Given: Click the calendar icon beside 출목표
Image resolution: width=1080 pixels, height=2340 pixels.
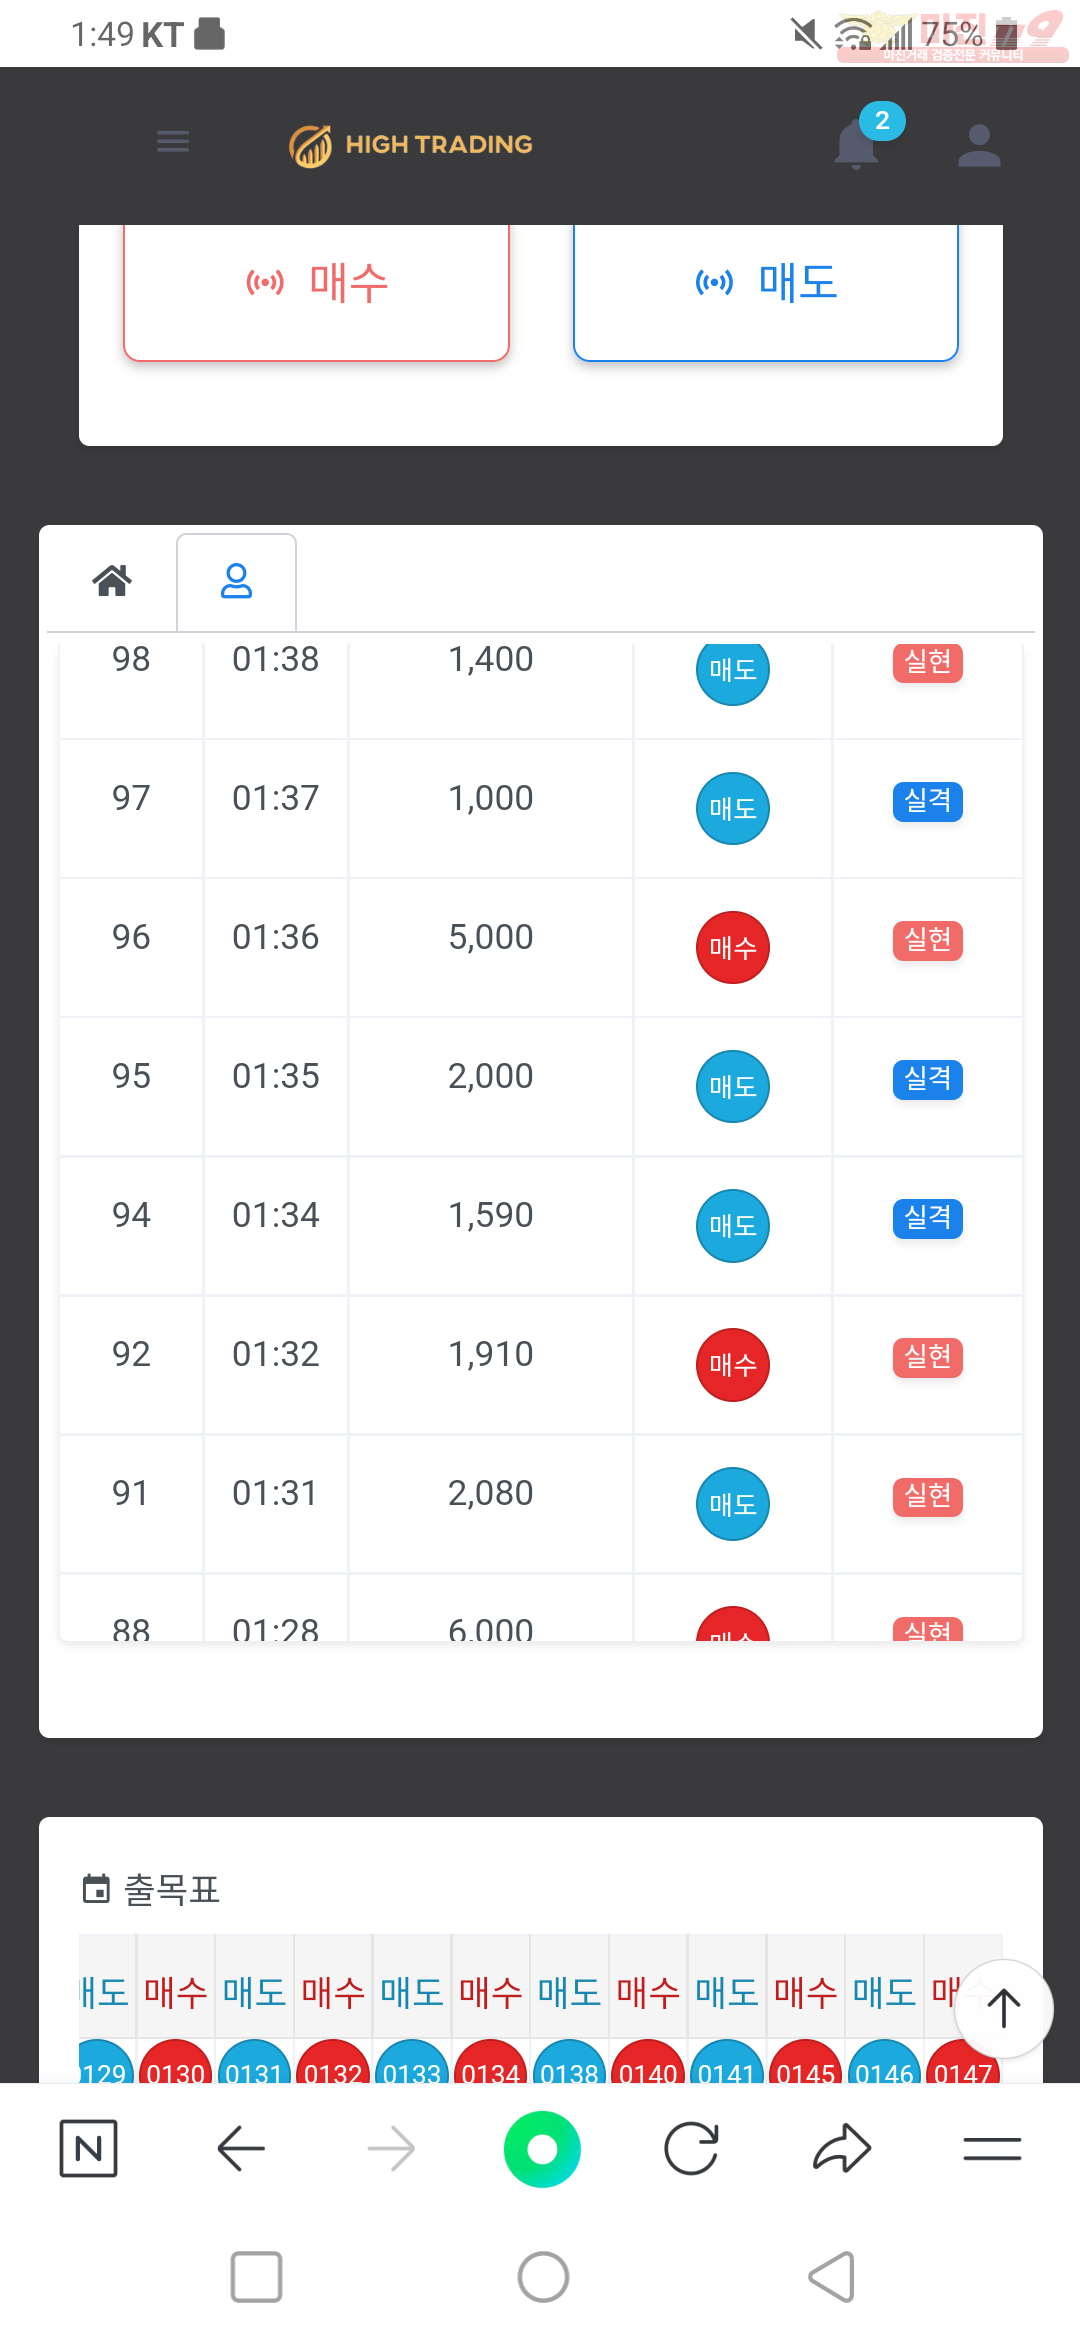Looking at the screenshot, I should pyautogui.click(x=96, y=1889).
